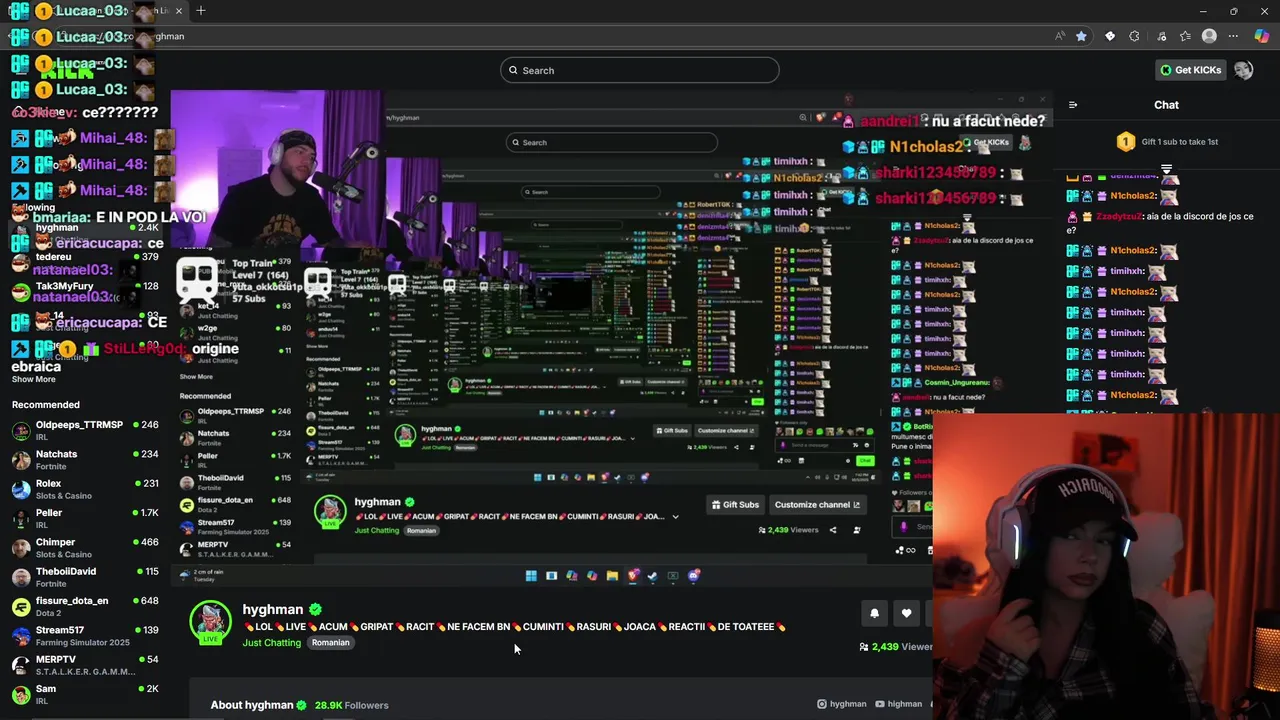
Task: Toggle notifications bell for hyghman
Action: (x=874, y=613)
